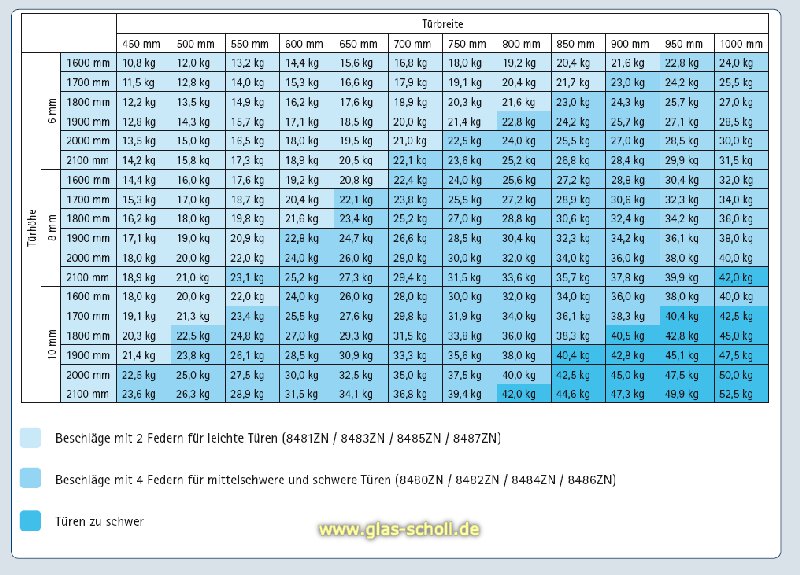Click the 700 mm column header
Screen dimensions: 800x575
(x=413, y=43)
